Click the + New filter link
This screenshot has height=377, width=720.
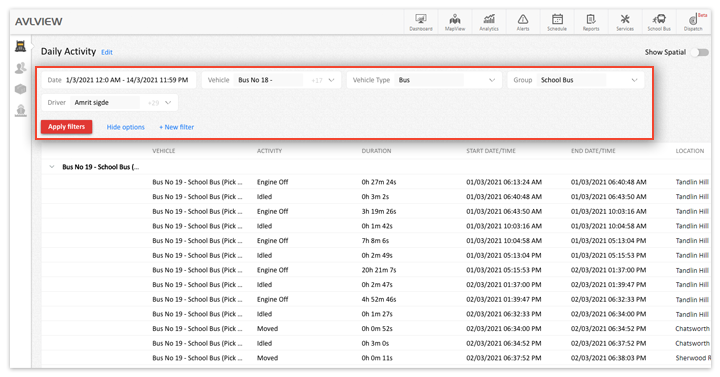[176, 127]
